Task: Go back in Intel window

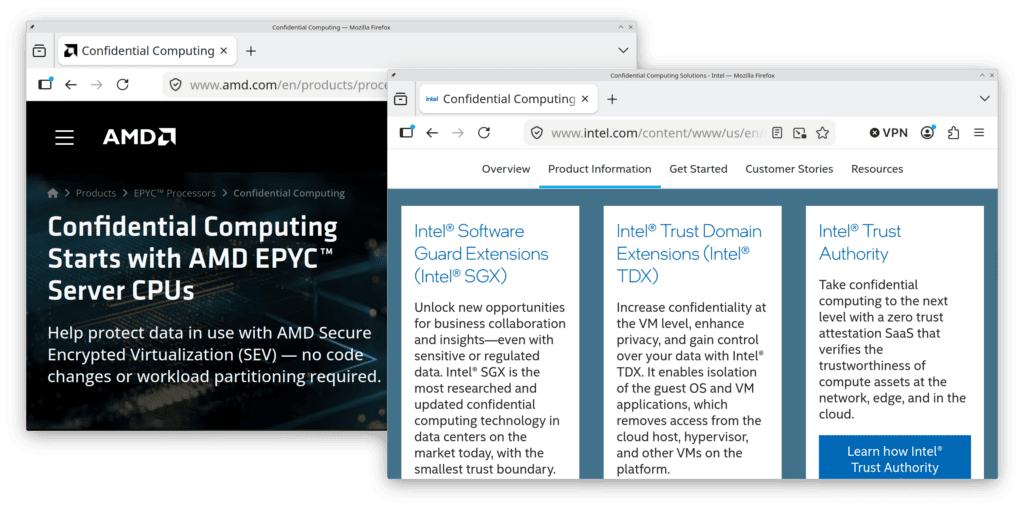Action: click(x=432, y=133)
